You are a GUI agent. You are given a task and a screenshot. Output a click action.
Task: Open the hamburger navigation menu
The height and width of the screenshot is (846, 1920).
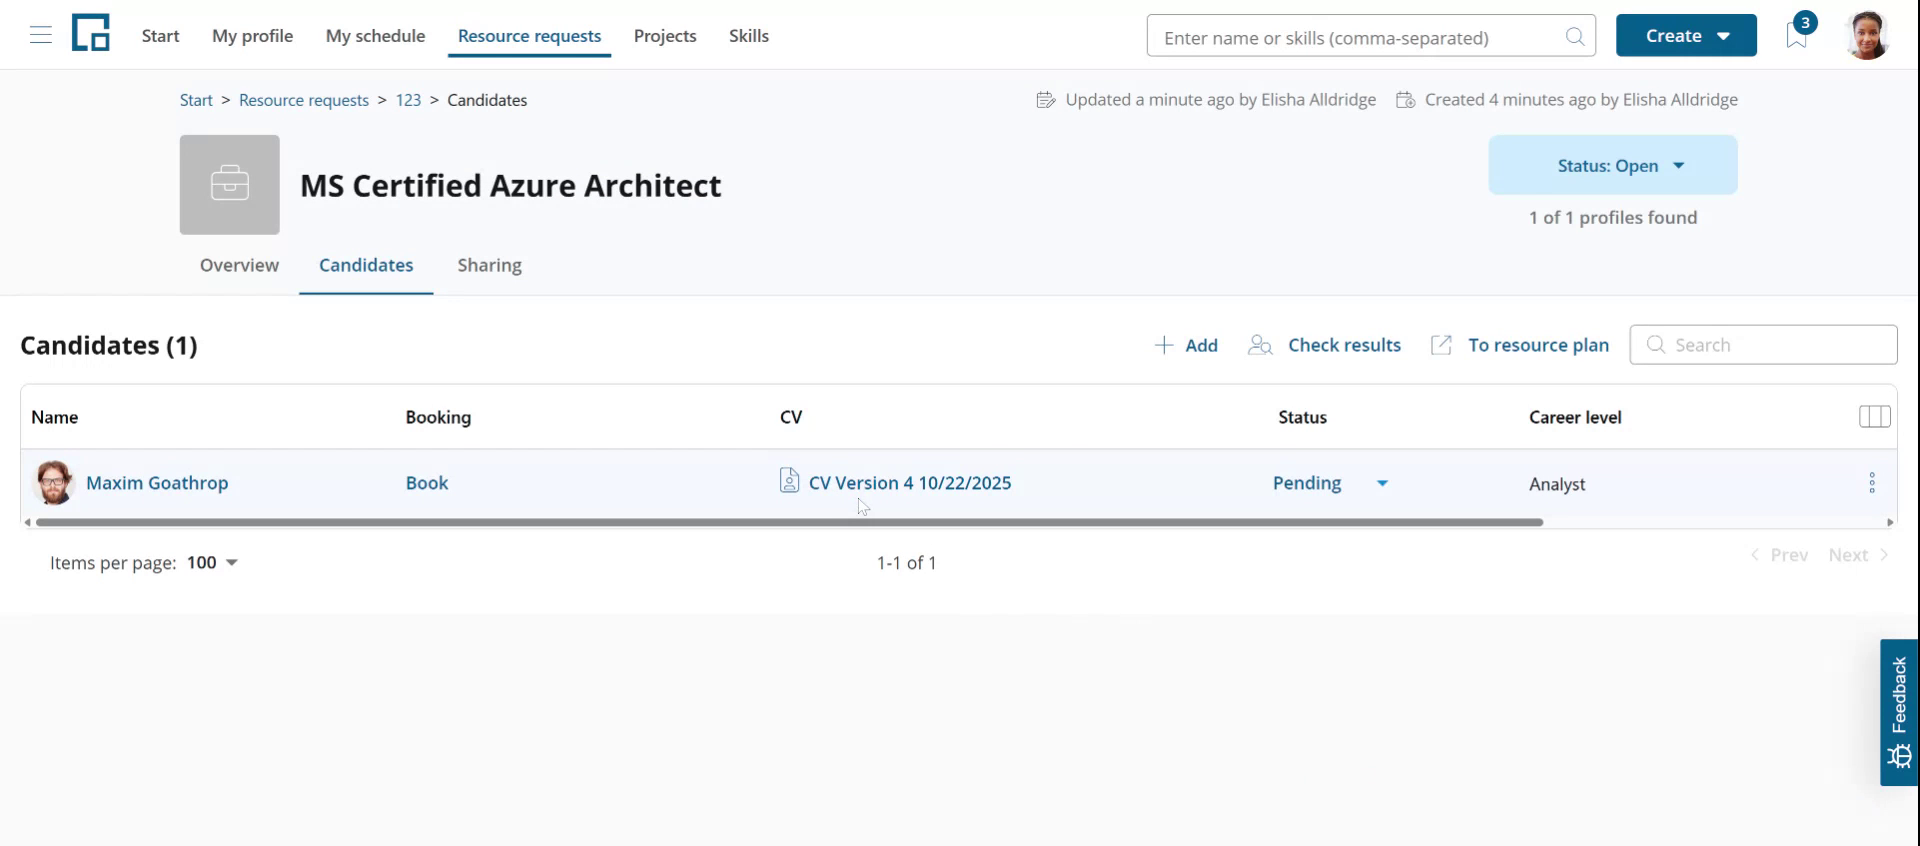[x=41, y=36]
